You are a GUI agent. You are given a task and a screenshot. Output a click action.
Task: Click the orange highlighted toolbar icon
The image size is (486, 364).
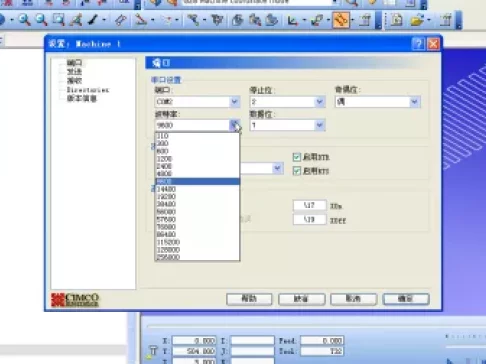coord(341,20)
